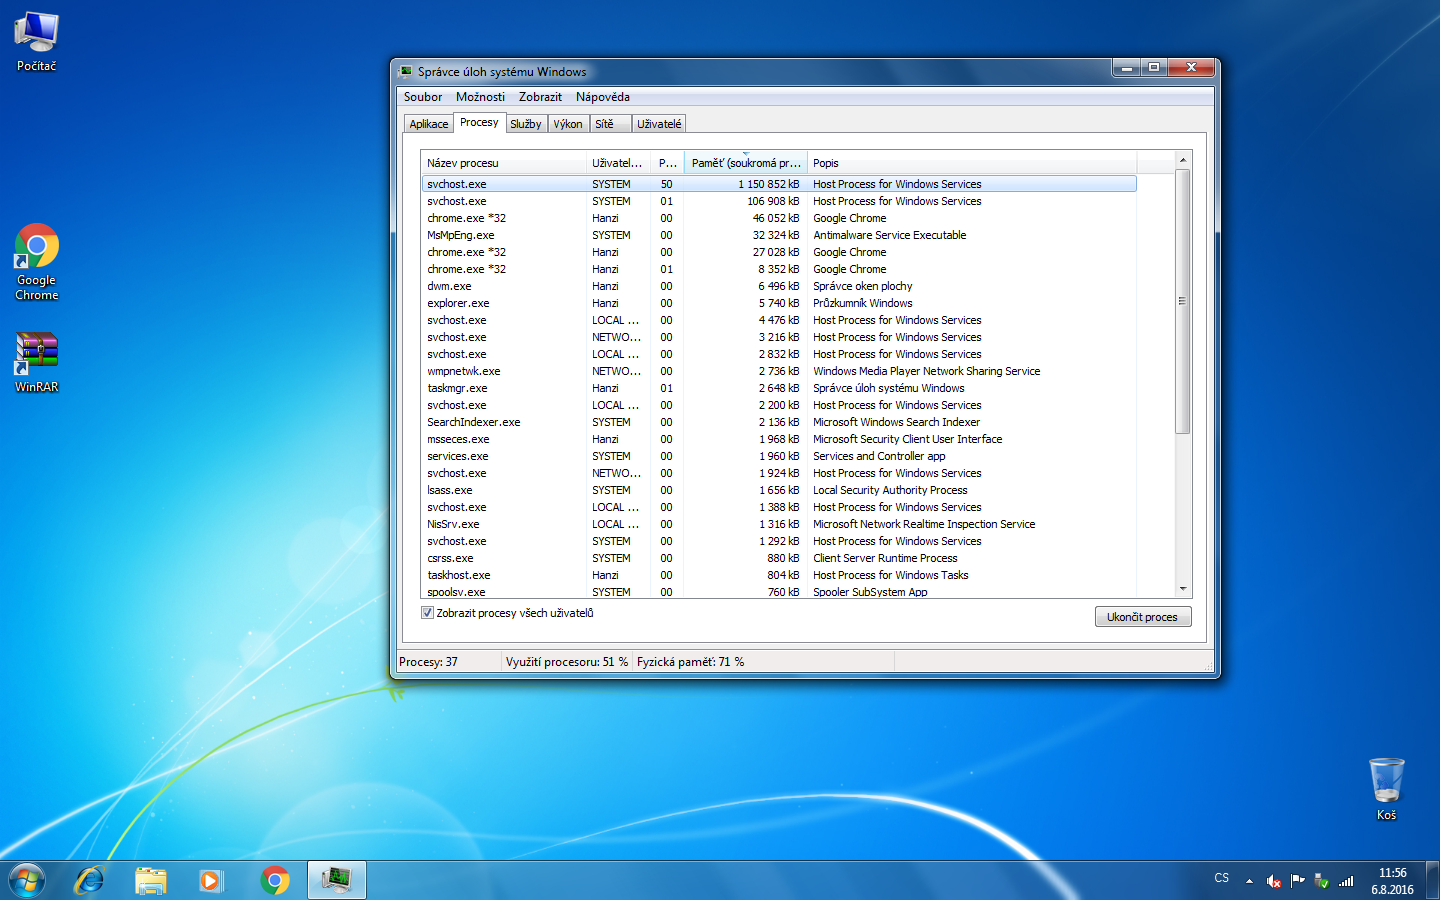The width and height of the screenshot is (1440, 900).
Task: Click the Windows Start button
Action: (27, 880)
